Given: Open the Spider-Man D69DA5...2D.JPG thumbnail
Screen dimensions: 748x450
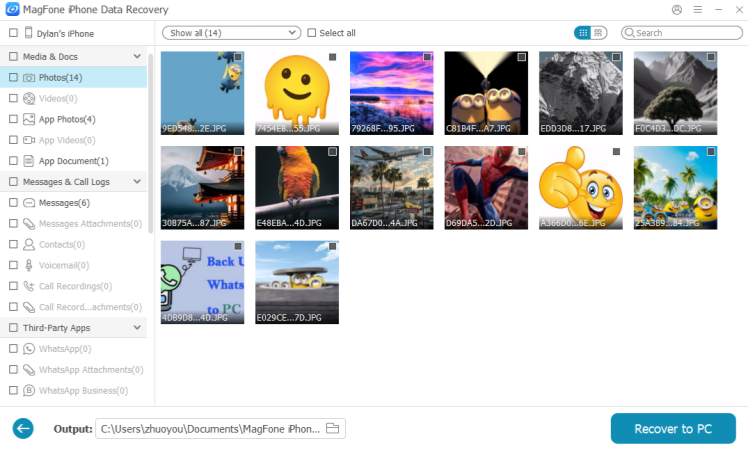Looking at the screenshot, I should point(486,188).
